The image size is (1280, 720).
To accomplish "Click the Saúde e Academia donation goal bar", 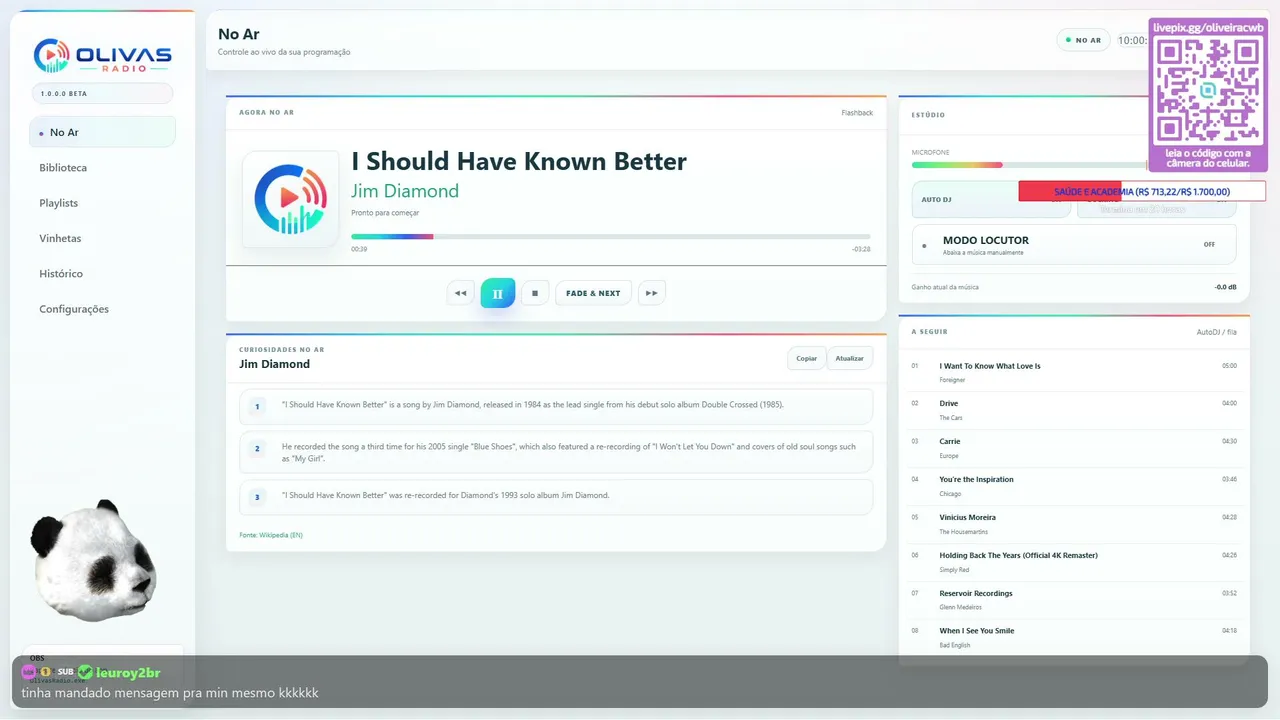I will [1142, 191].
